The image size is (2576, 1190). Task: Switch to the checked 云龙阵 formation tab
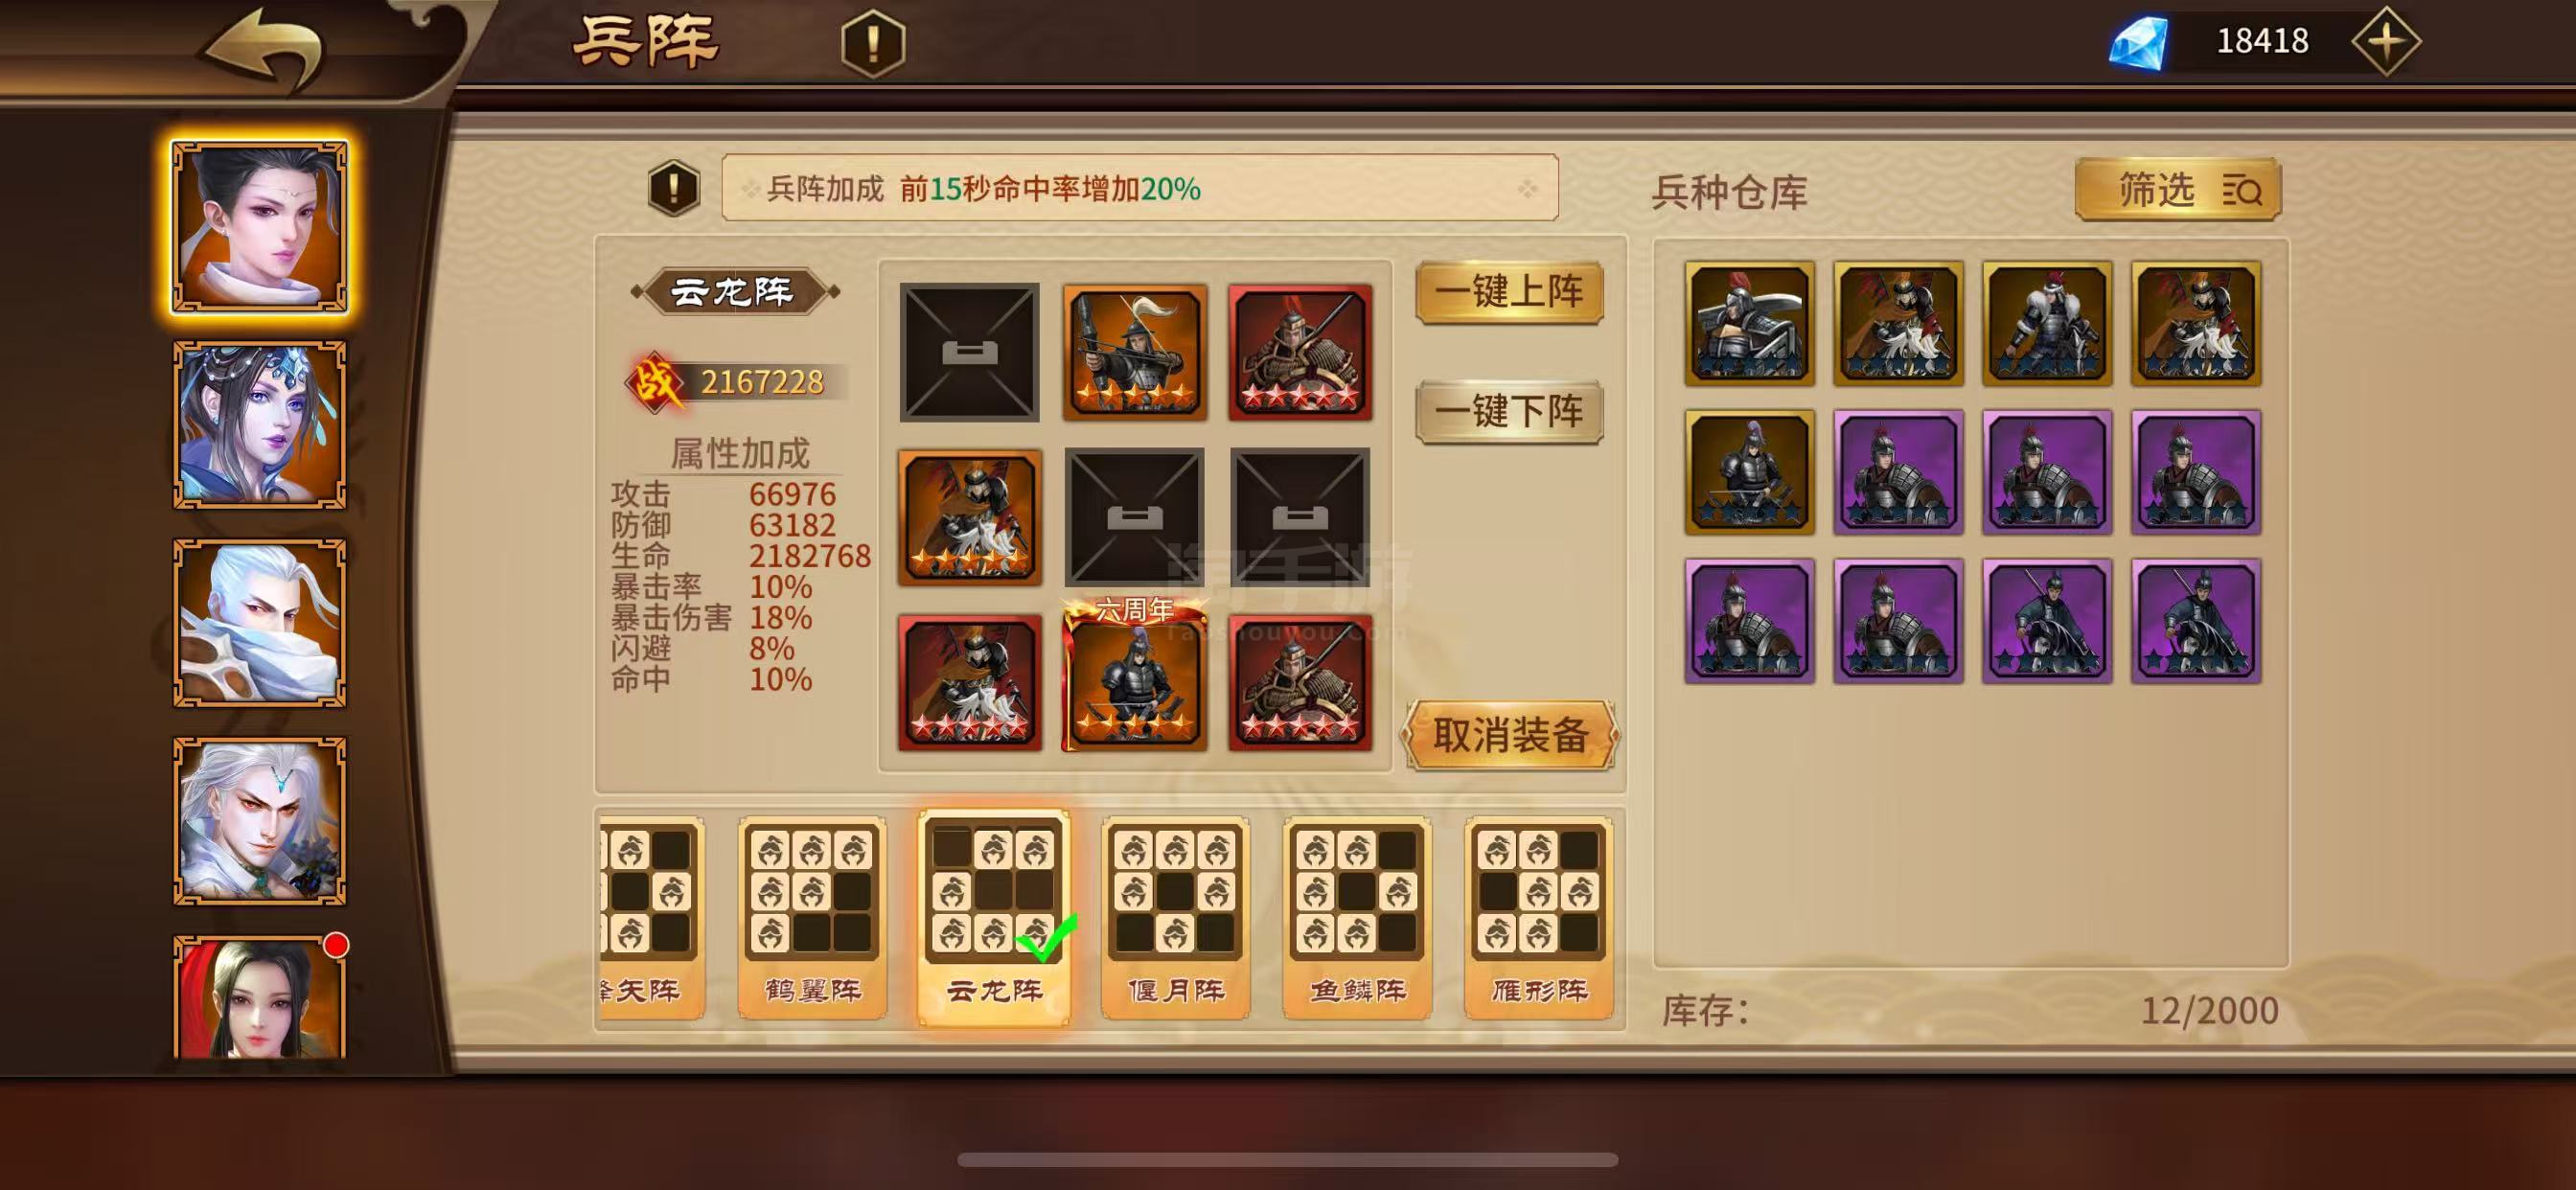pos(994,917)
